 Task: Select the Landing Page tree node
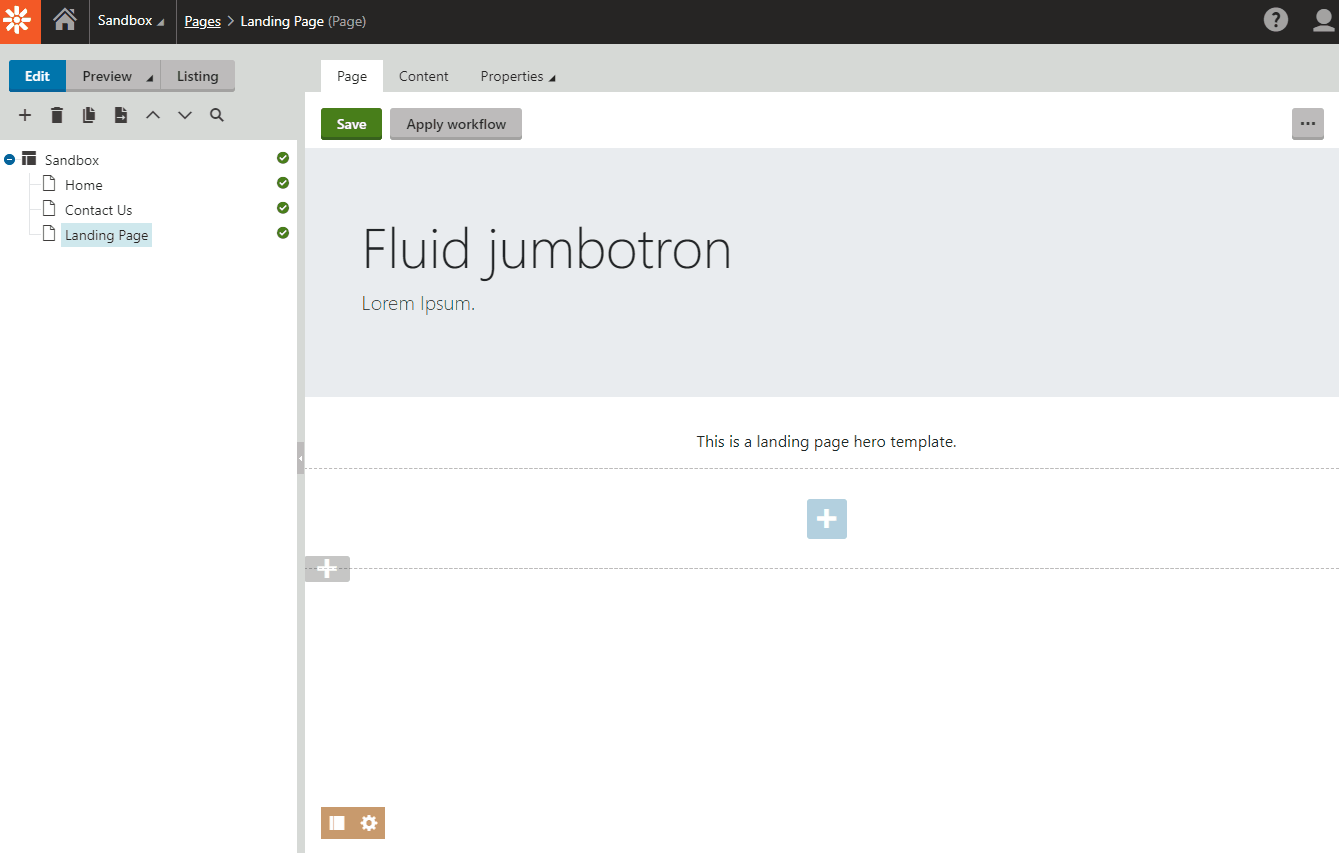point(106,235)
